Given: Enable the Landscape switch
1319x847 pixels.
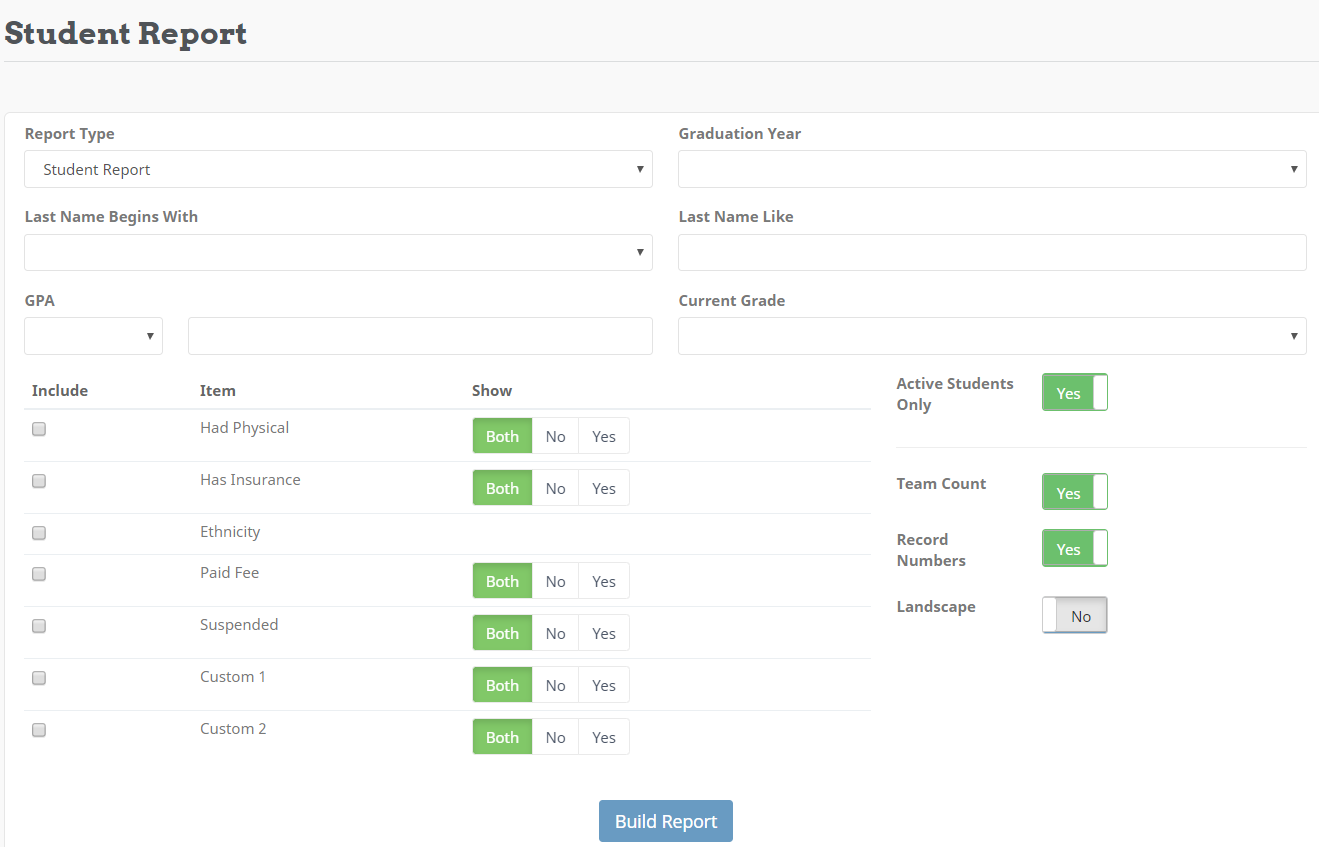Looking at the screenshot, I should 1074,615.
